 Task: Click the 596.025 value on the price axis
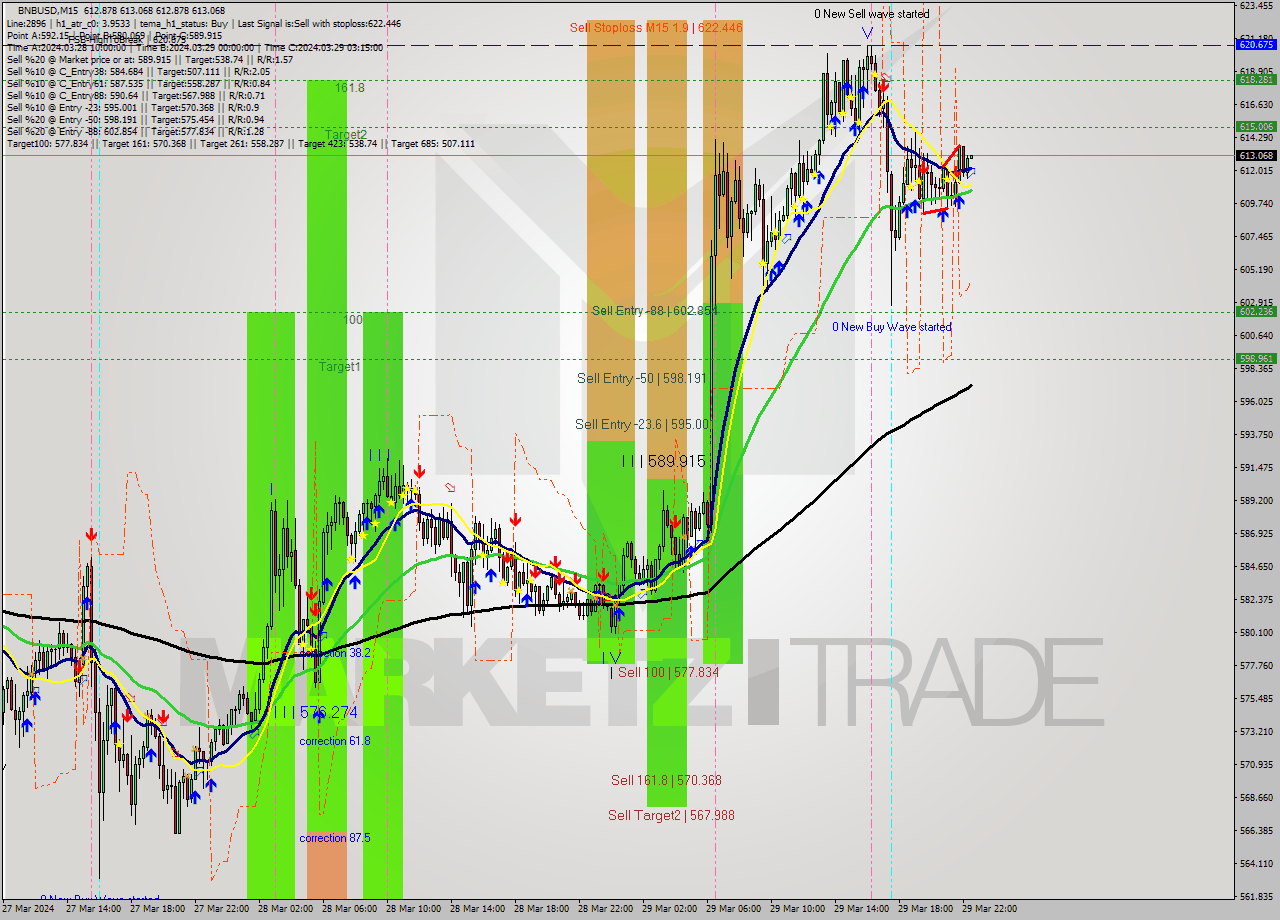pos(1256,402)
